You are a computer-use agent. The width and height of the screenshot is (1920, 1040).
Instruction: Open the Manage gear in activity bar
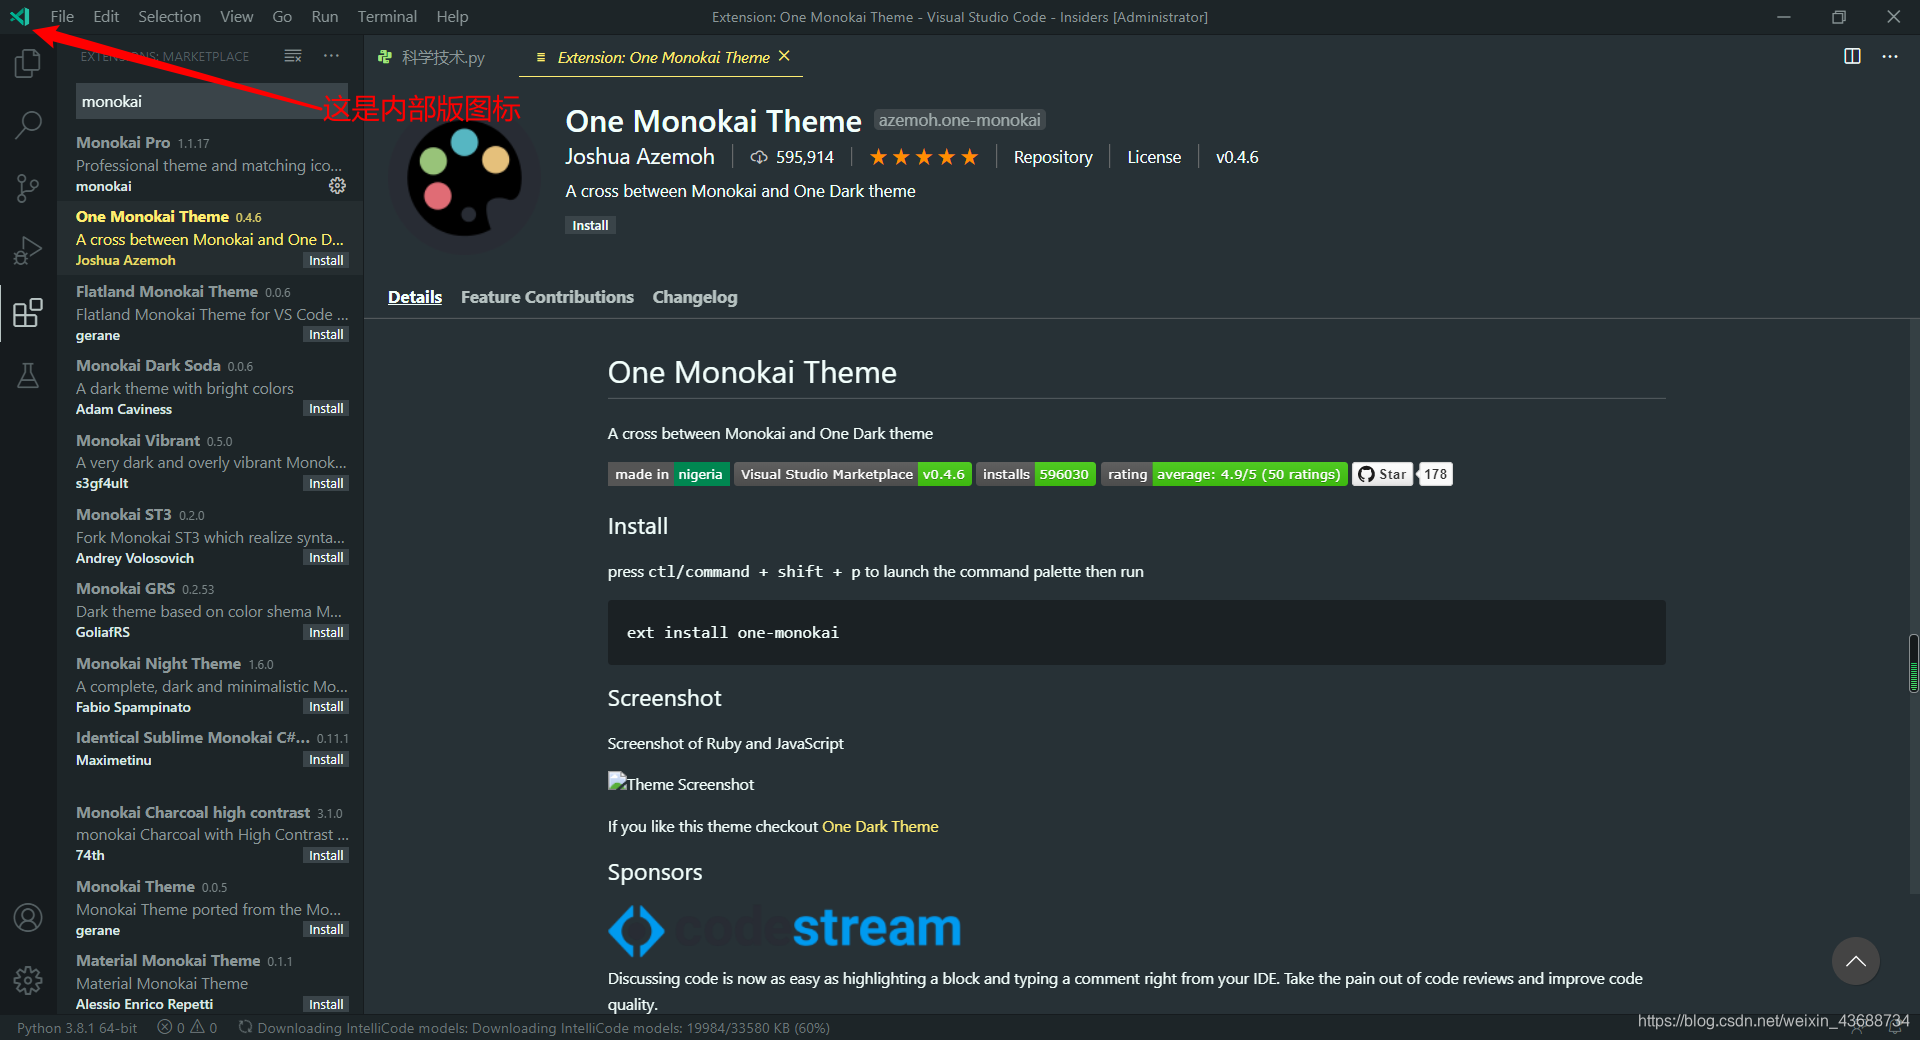pos(28,980)
